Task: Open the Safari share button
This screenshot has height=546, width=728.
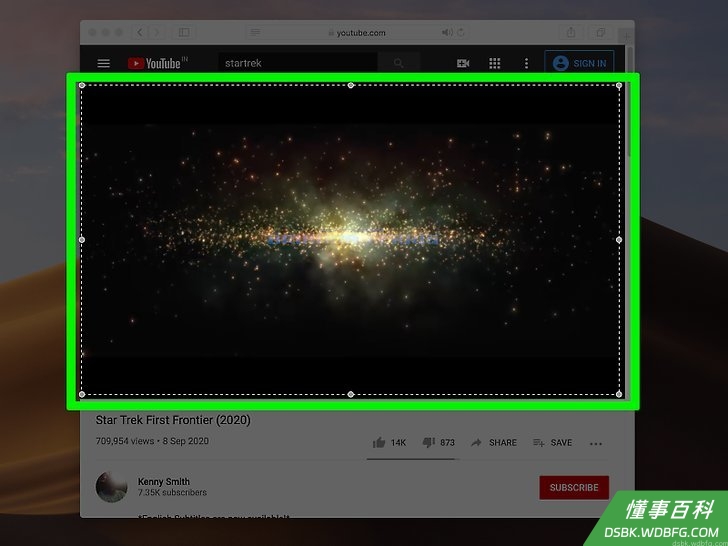Action: click(571, 32)
